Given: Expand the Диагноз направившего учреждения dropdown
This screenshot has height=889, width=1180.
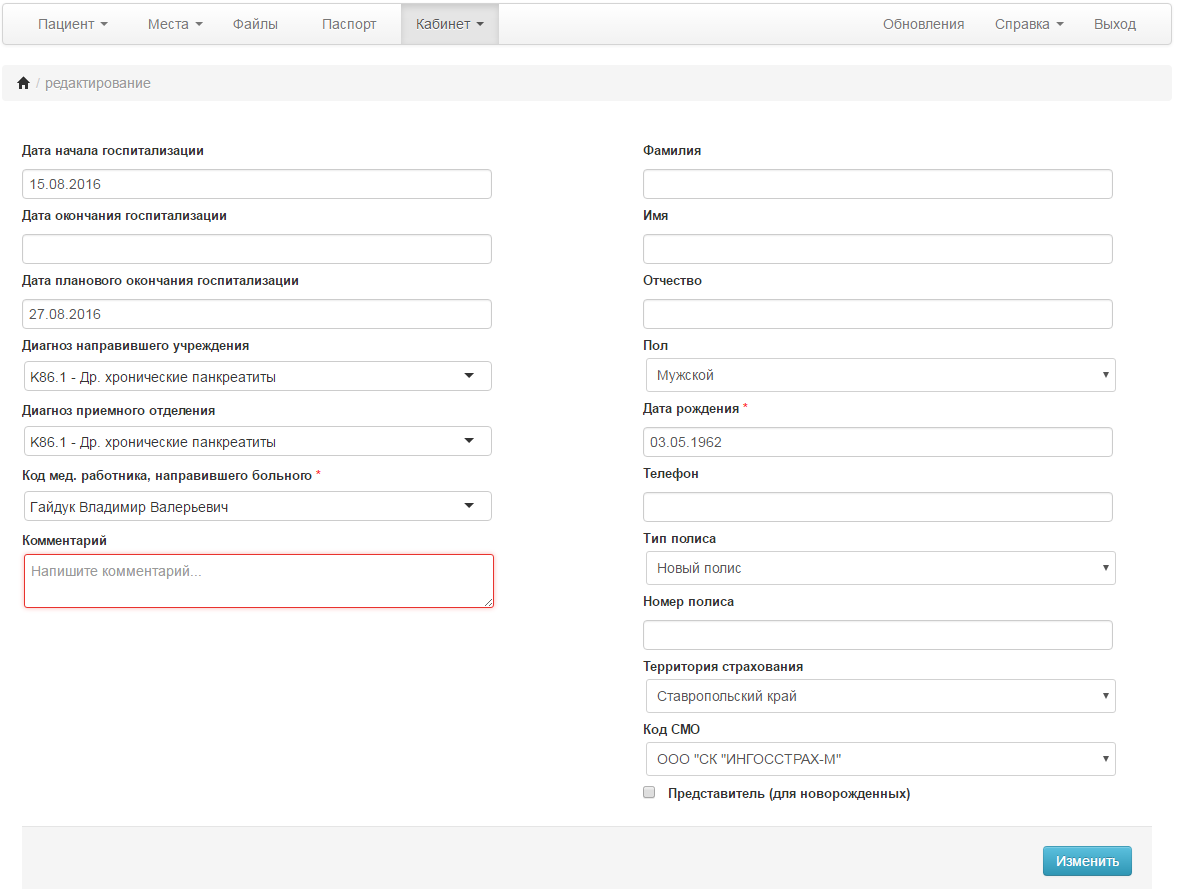Looking at the screenshot, I should (257, 376).
